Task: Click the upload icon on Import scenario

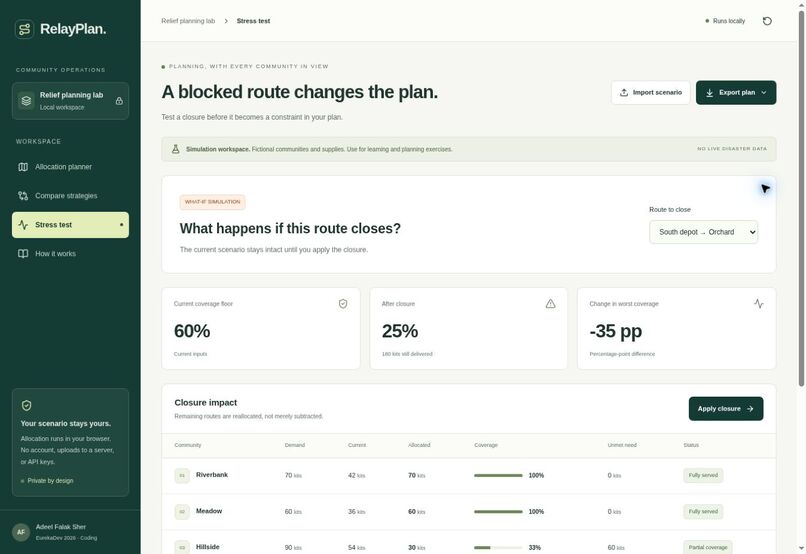Action: click(x=624, y=93)
